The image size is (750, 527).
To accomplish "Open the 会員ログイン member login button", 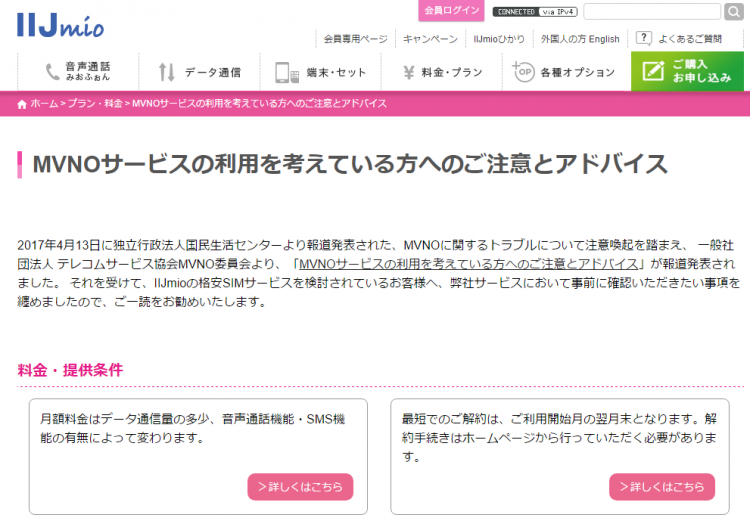I will [452, 10].
